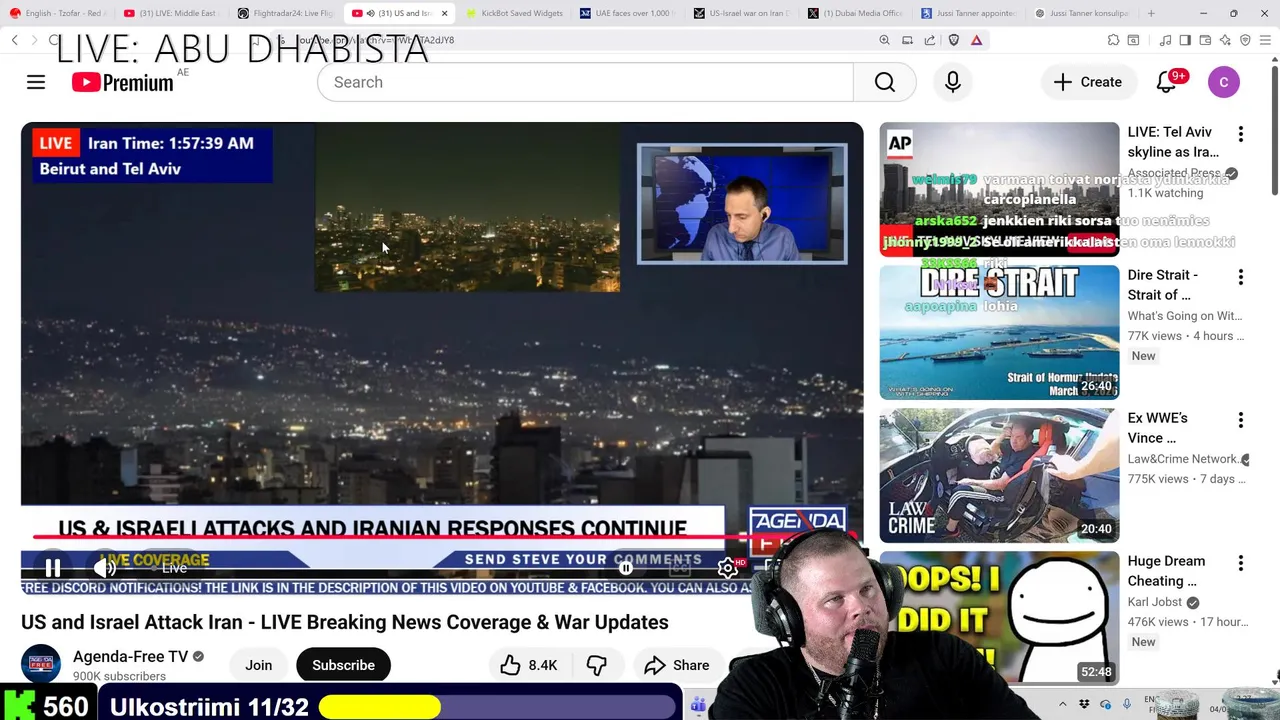Screen dimensions: 1280x720
Task: Subscribe to Agenda-Free TV
Action: pos(343,665)
